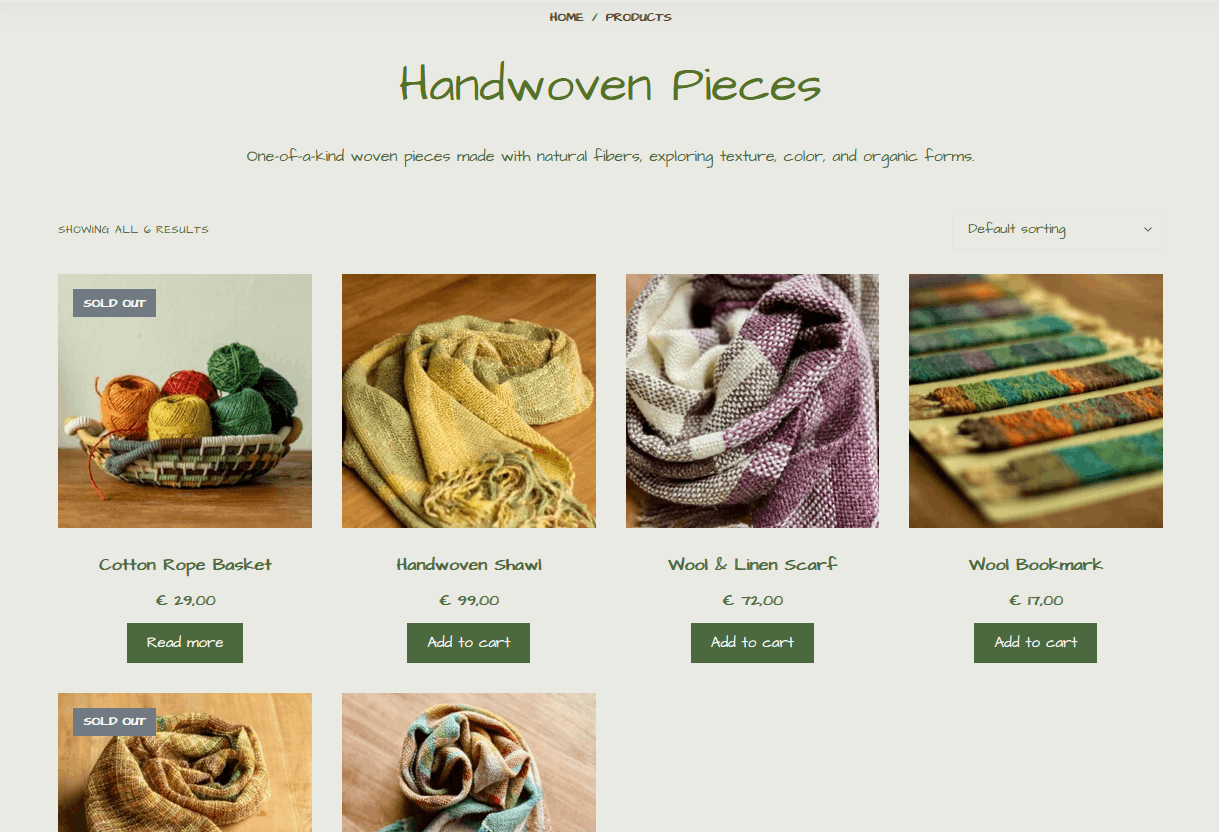Open the Default sorting dropdown
Viewport: 1219px width, 832px height.
pos(1057,229)
